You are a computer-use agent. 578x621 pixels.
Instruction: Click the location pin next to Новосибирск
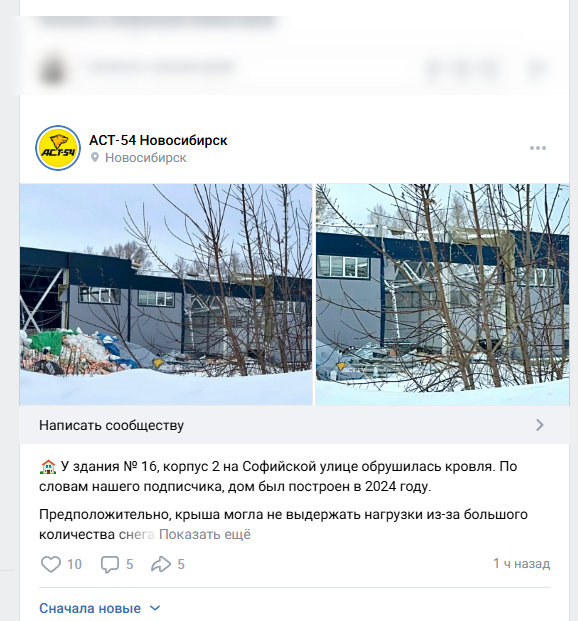click(x=95, y=158)
